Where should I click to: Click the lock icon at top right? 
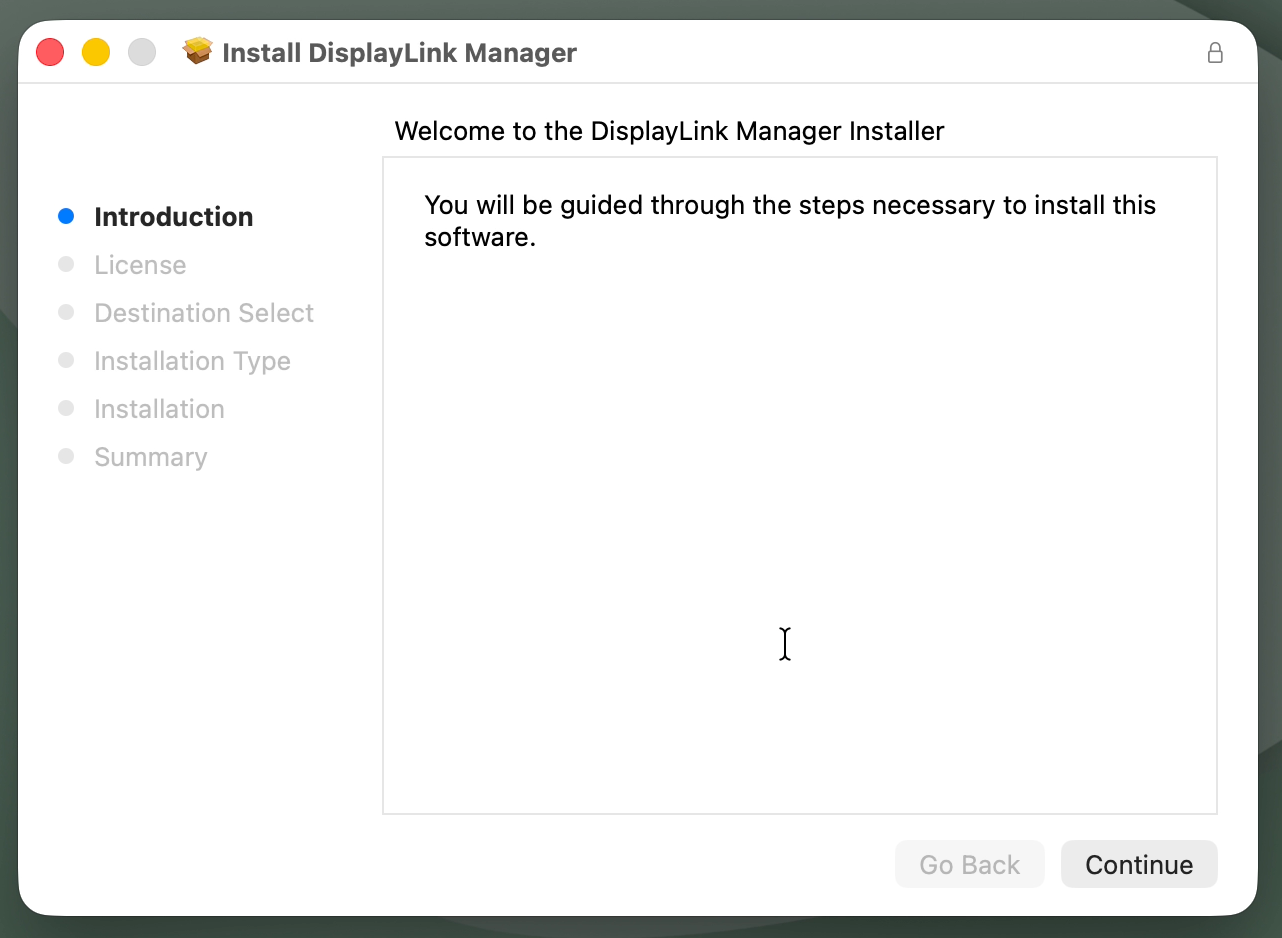point(1216,53)
